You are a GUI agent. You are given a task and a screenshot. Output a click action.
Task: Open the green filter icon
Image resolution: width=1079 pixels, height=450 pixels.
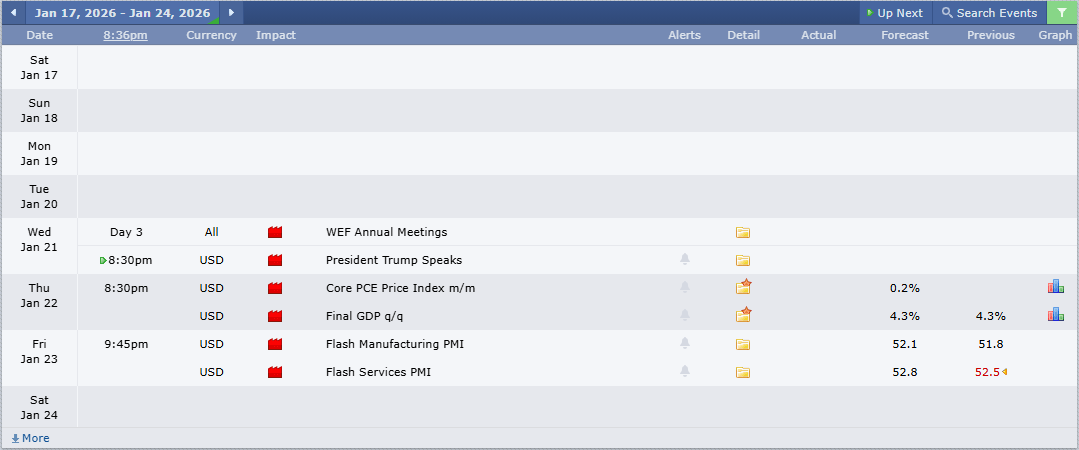[1062, 13]
